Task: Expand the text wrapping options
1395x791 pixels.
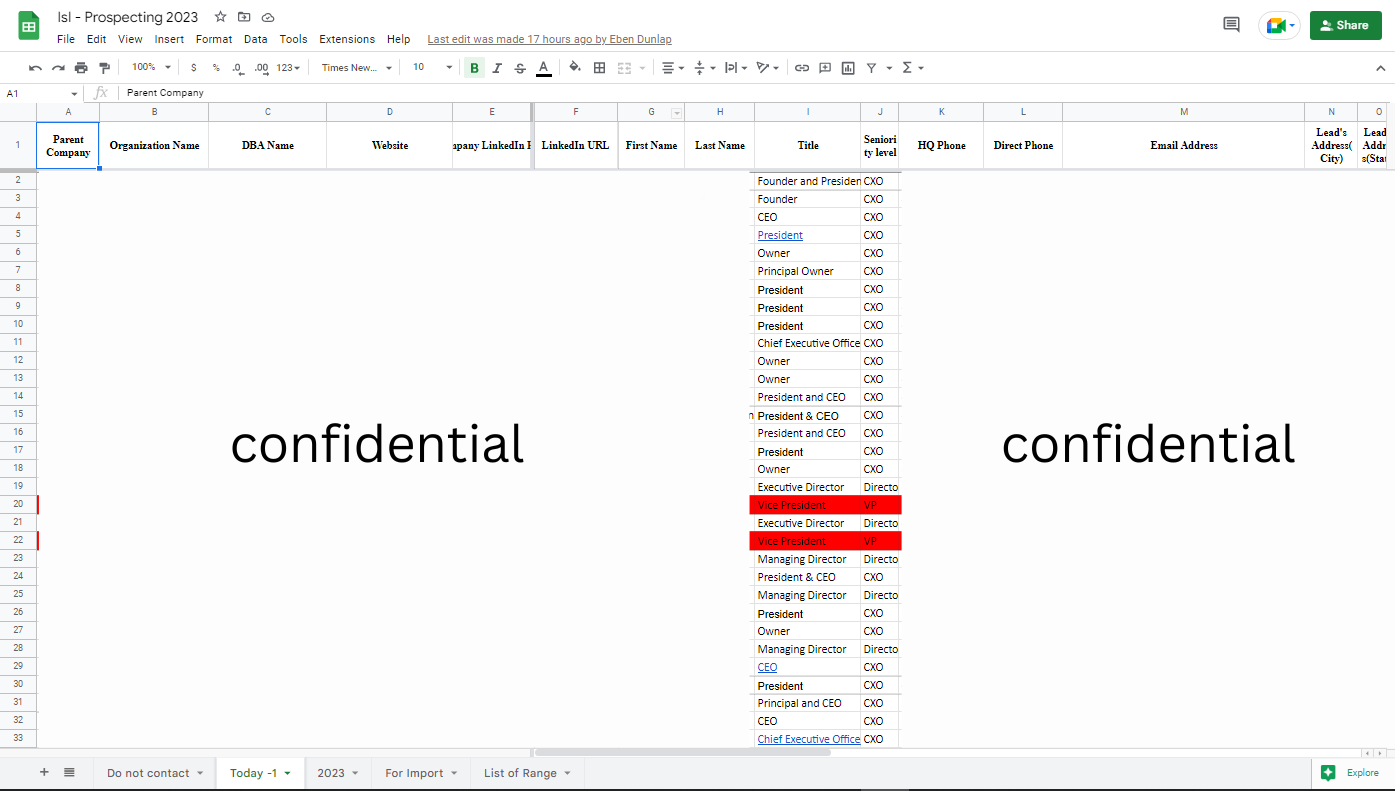Action: pos(735,68)
